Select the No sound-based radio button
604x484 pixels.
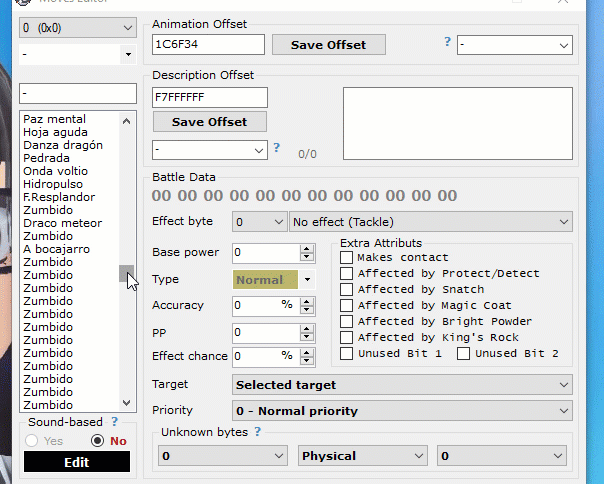(x=97, y=441)
